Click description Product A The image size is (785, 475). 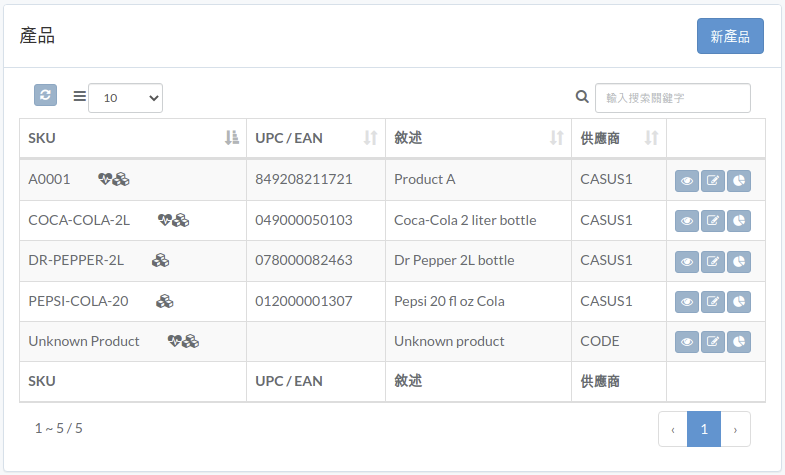click(425, 179)
